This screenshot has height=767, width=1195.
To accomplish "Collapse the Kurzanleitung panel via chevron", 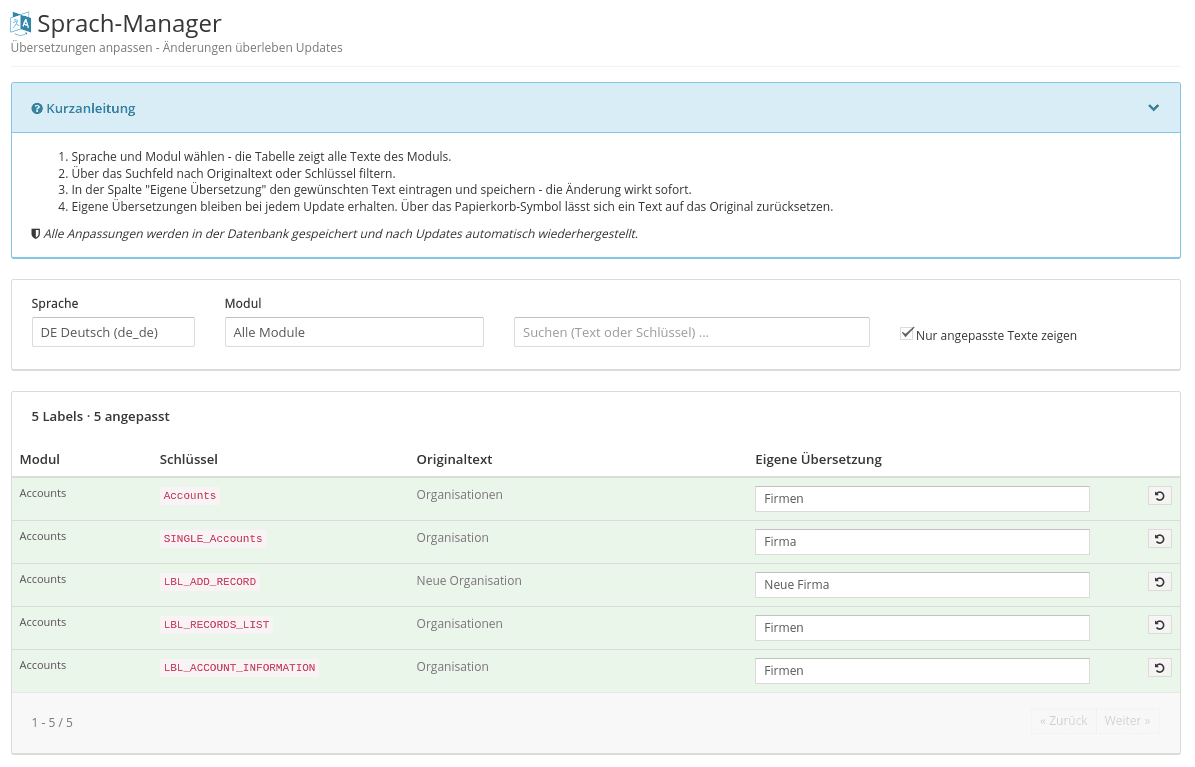I will coord(1153,108).
